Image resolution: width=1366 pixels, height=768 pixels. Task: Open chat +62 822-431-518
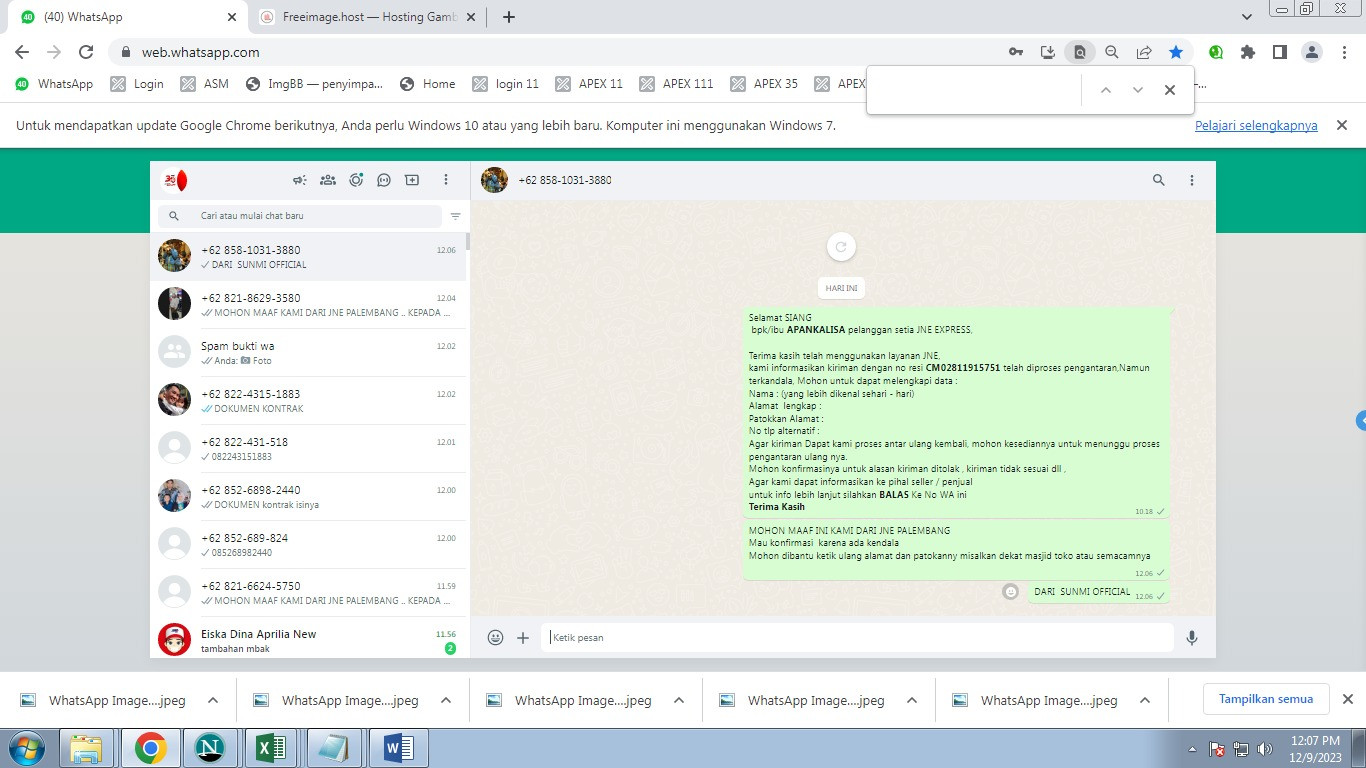tap(308, 449)
